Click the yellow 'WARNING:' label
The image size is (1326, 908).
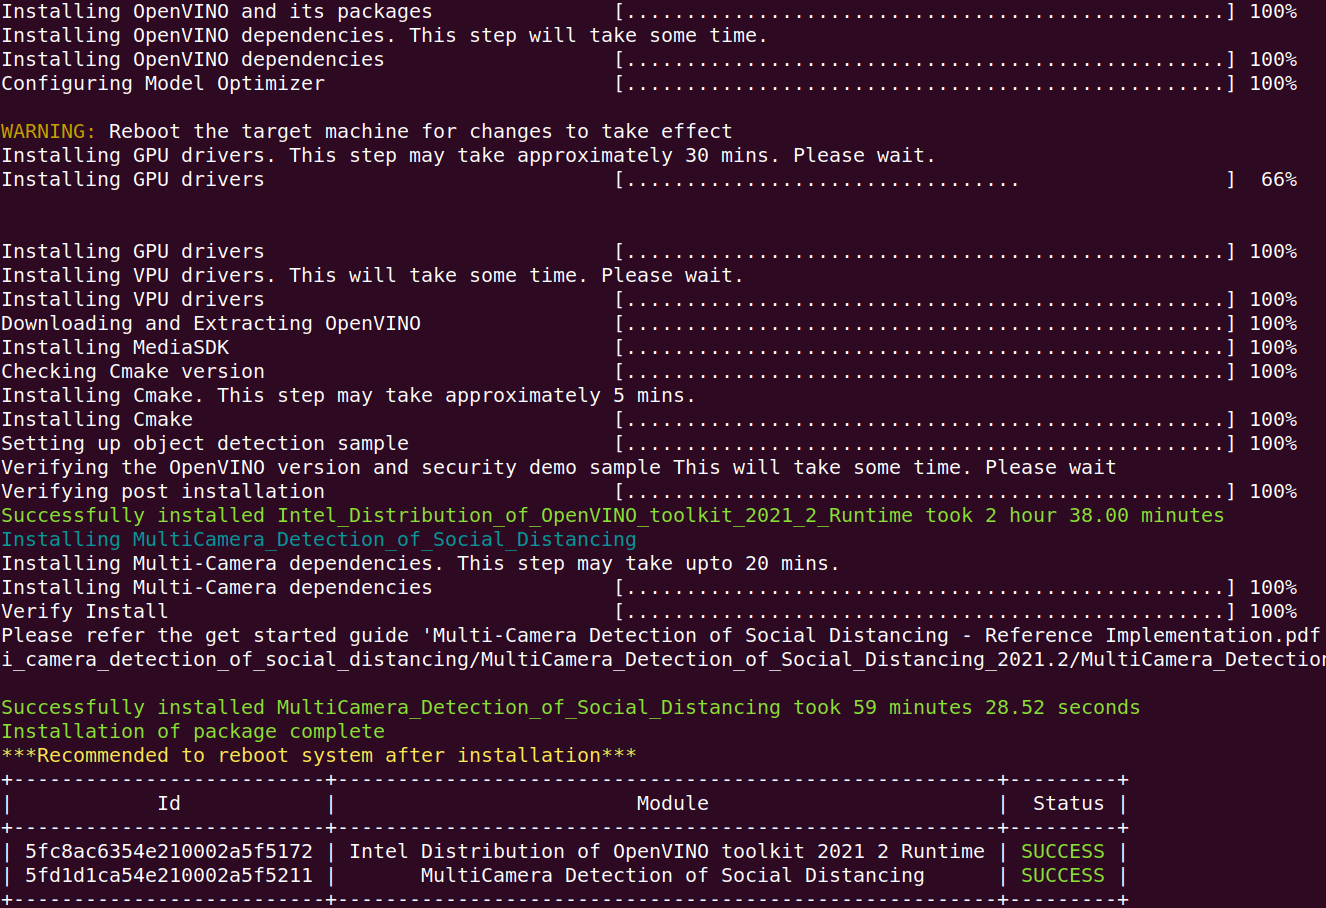[49, 132]
